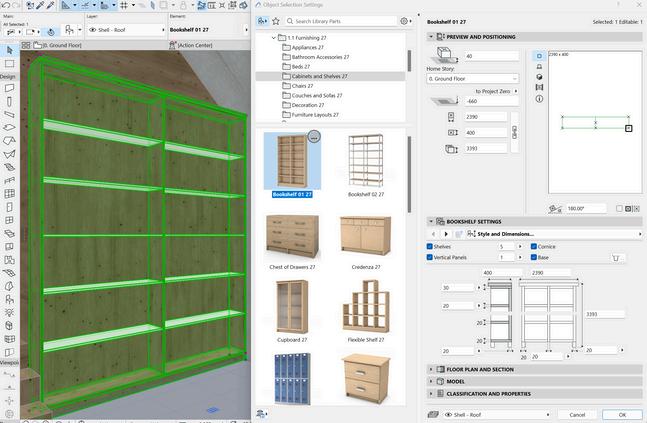The width and height of the screenshot is (647, 423).
Task: Click the undo arrow in the top toolbar
Action: point(8,6)
